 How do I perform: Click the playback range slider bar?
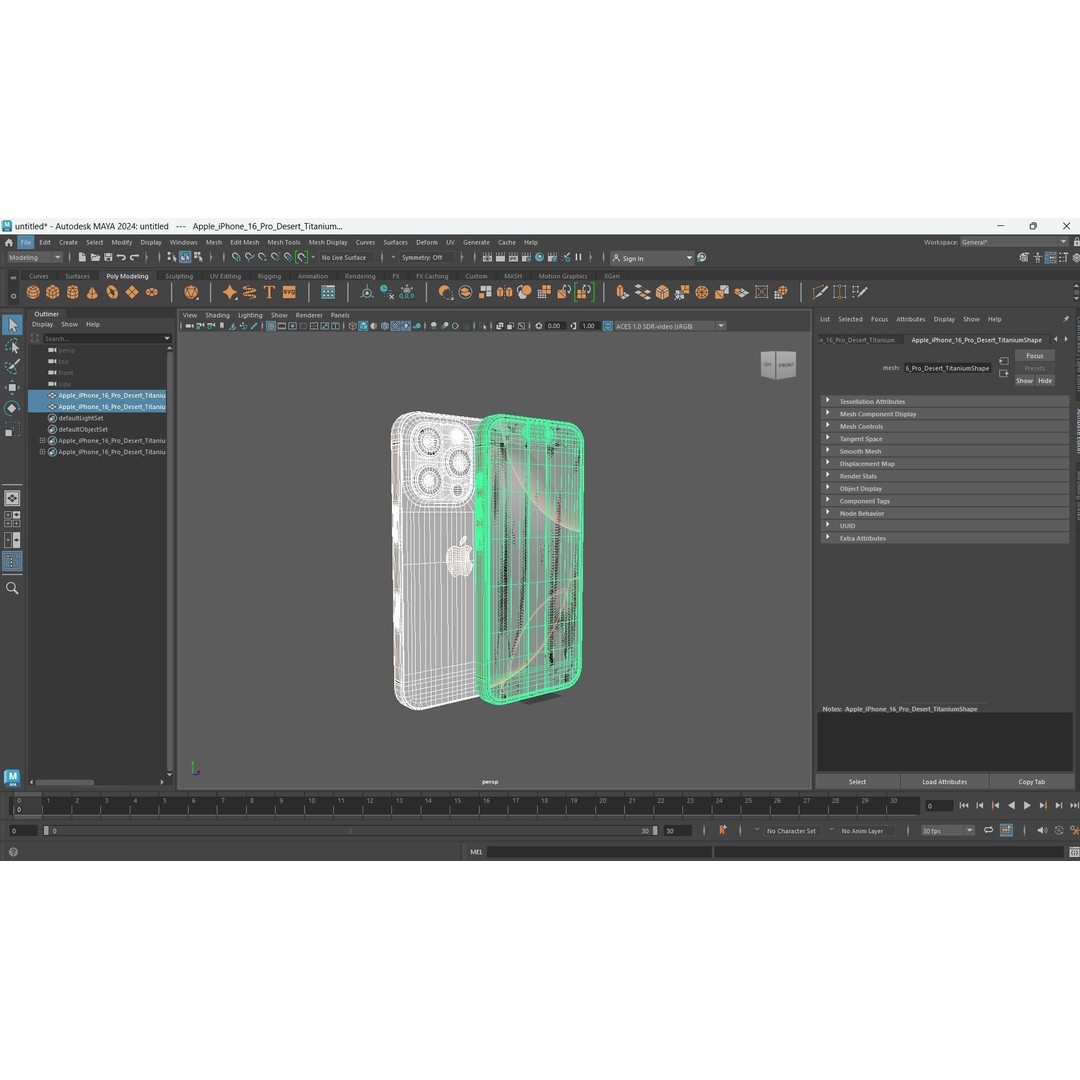coord(351,831)
